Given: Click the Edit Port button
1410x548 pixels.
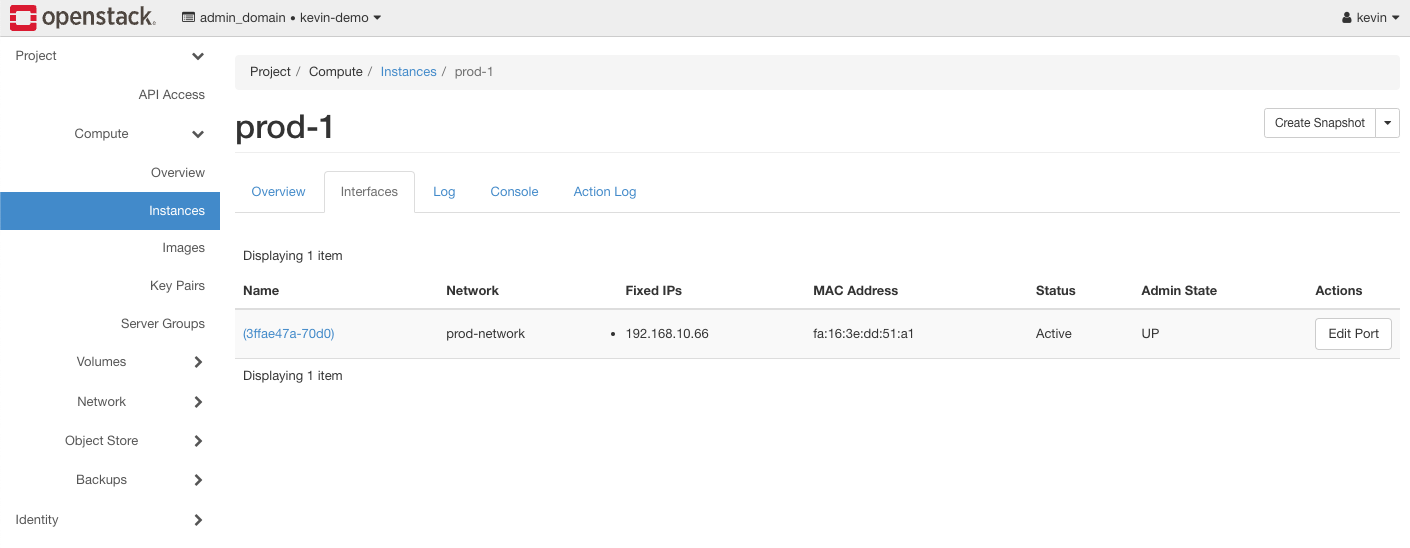Looking at the screenshot, I should click(x=1352, y=334).
